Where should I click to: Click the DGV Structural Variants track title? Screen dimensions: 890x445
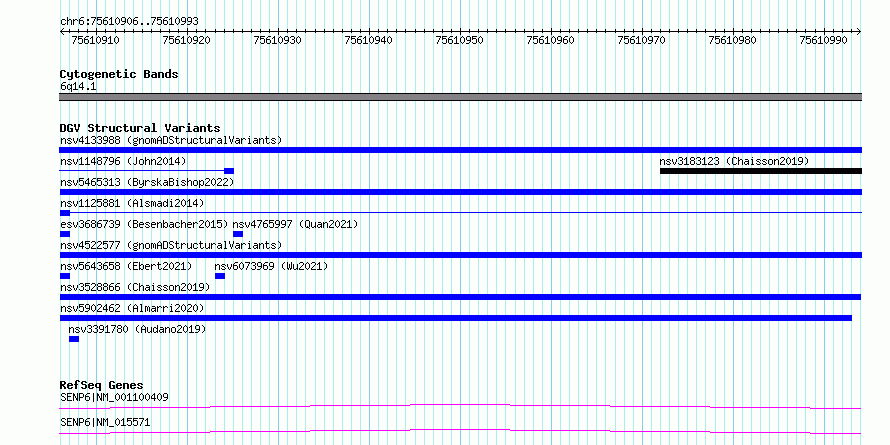(x=140, y=128)
